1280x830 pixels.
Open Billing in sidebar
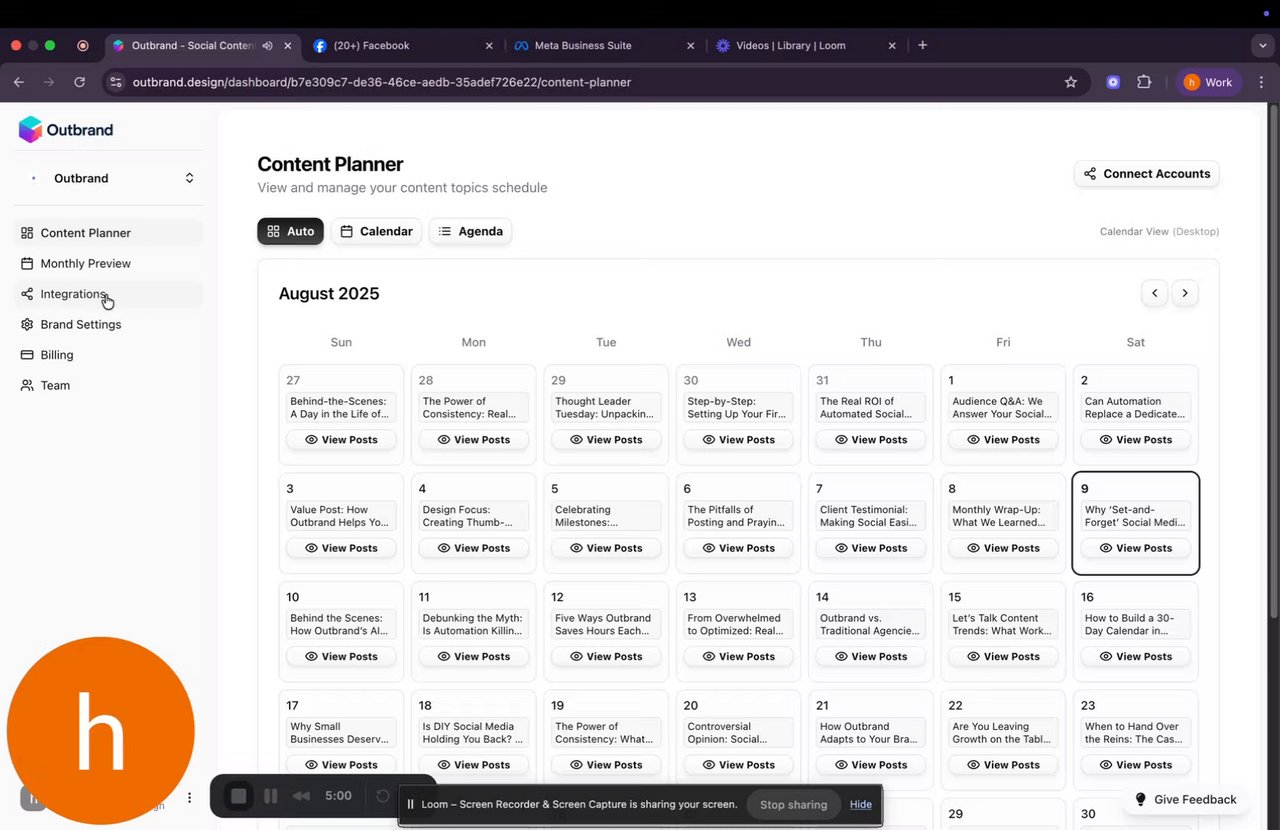coord(108,355)
